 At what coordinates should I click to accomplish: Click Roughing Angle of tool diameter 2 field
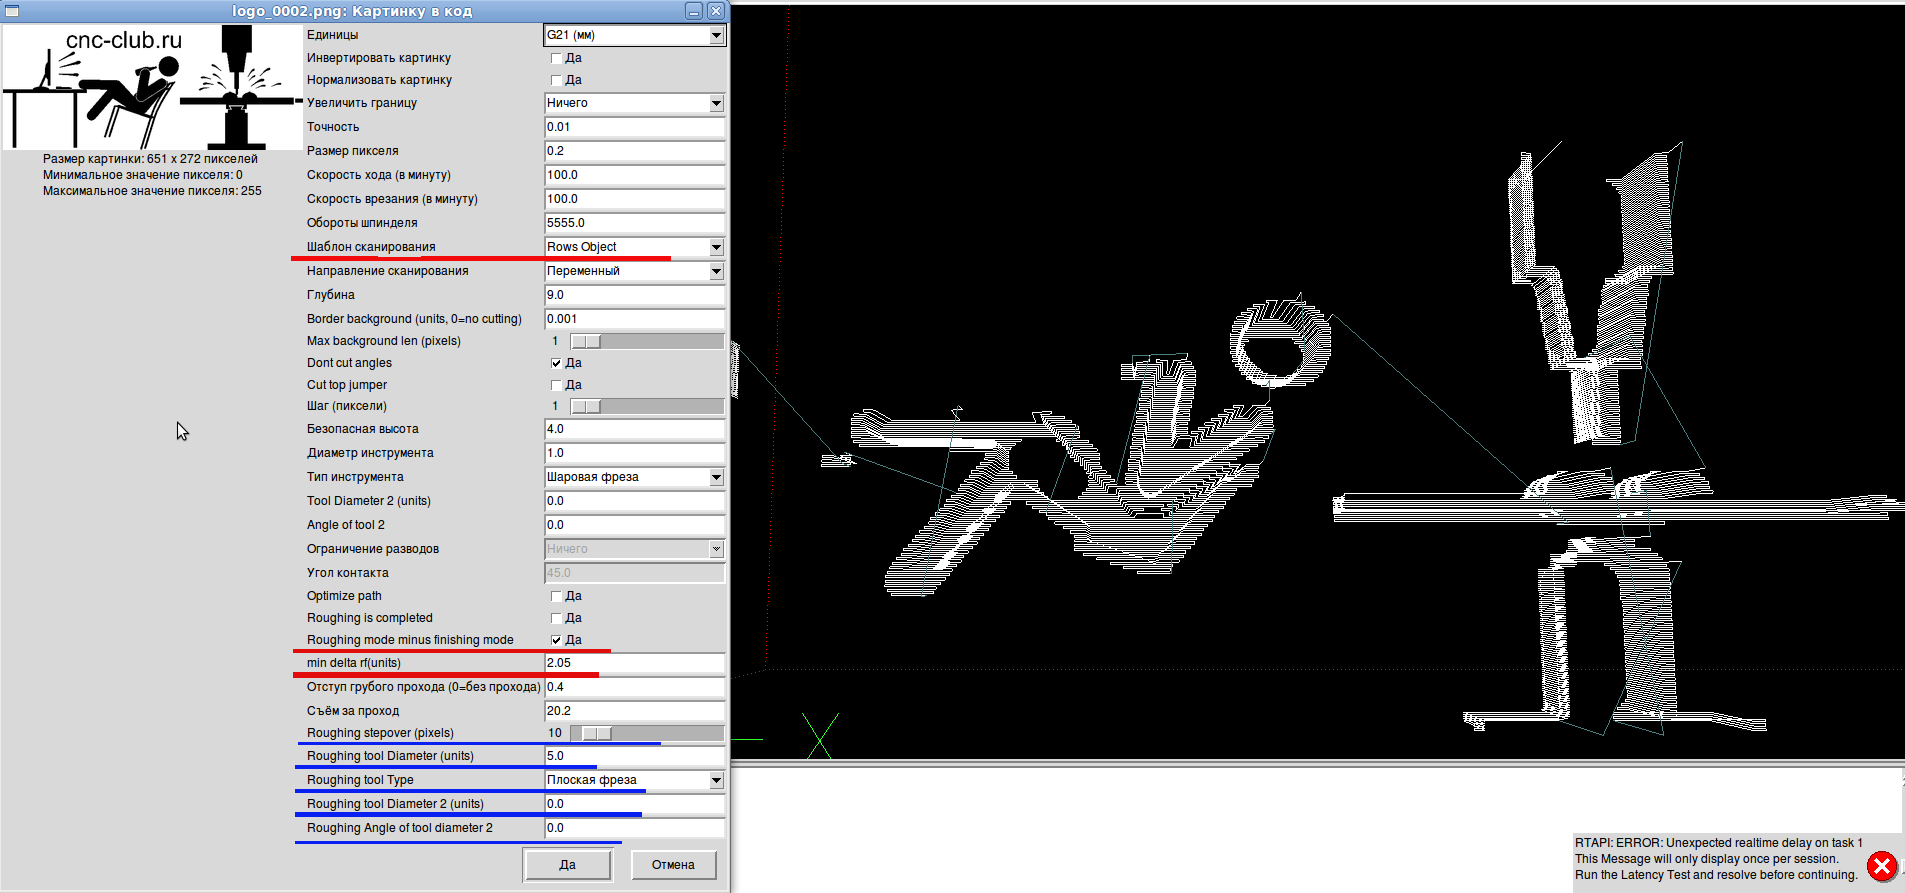click(634, 828)
